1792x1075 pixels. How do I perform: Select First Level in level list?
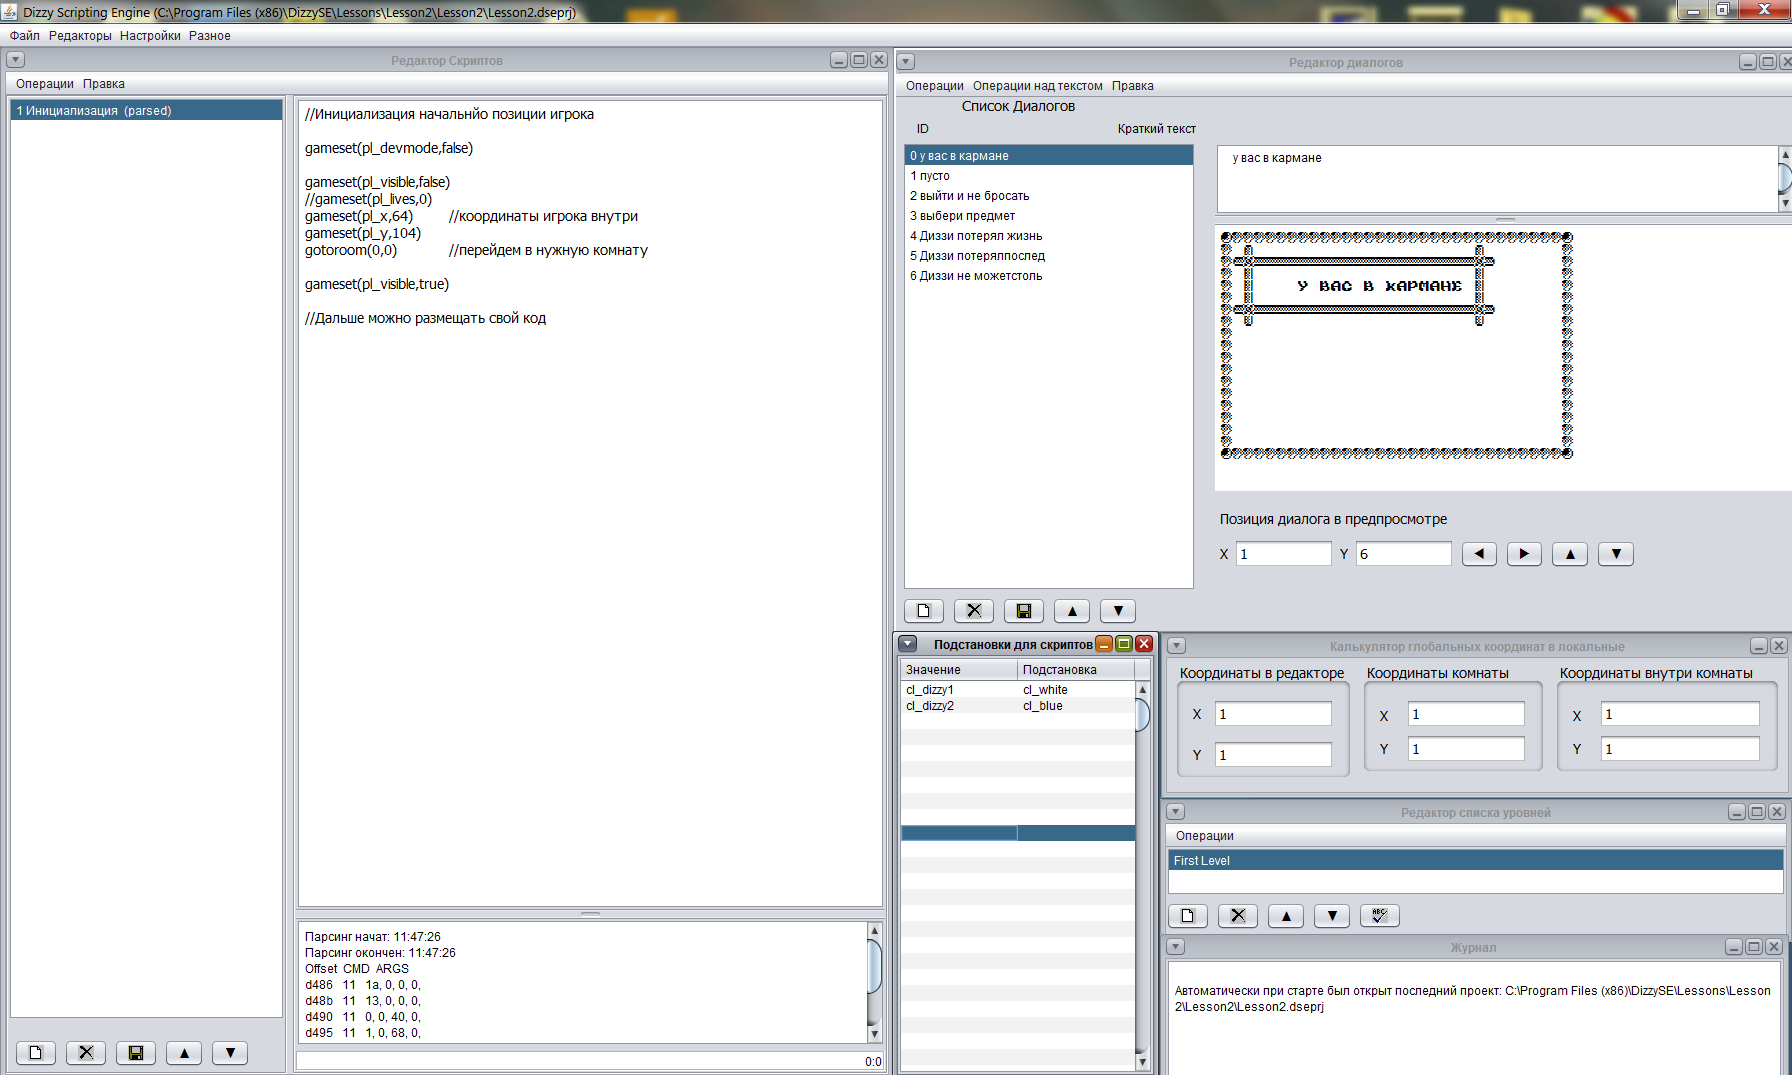[x=1476, y=860]
